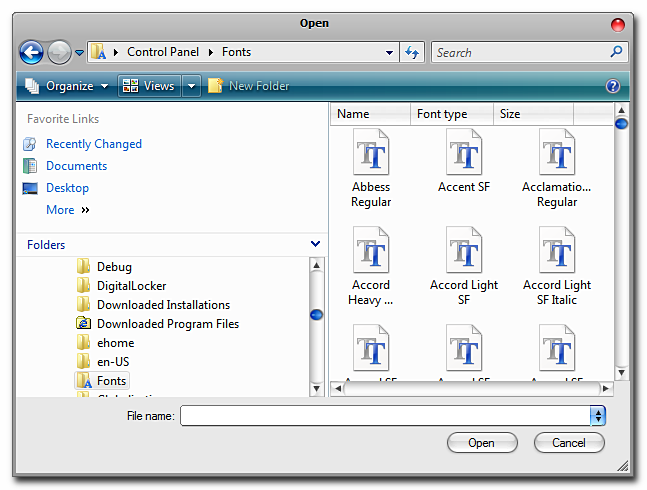The width and height of the screenshot is (647, 490).
Task: Select the Accord Light SF Italic font
Action: pyautogui.click(x=557, y=266)
